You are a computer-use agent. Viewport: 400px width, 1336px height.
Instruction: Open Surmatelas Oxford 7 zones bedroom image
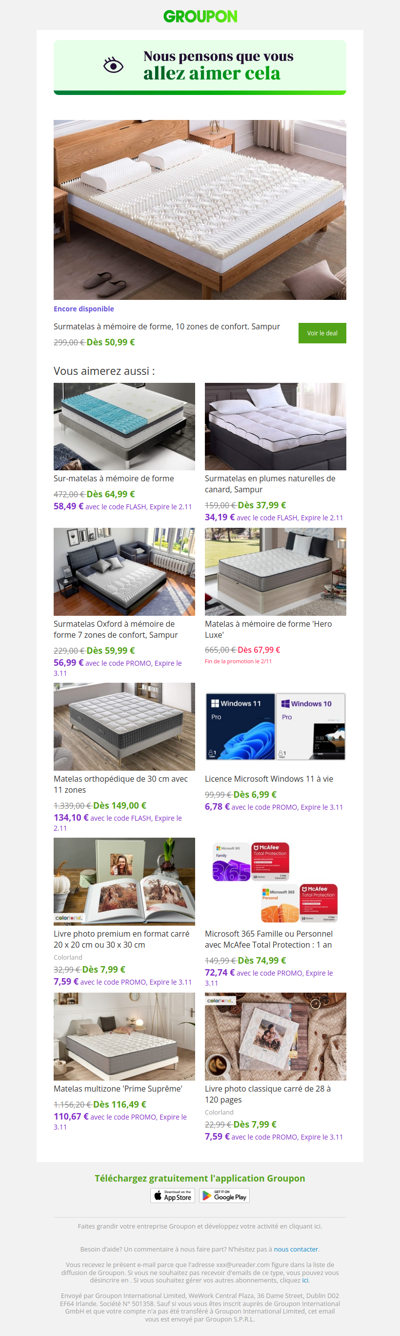pyautogui.click(x=124, y=572)
